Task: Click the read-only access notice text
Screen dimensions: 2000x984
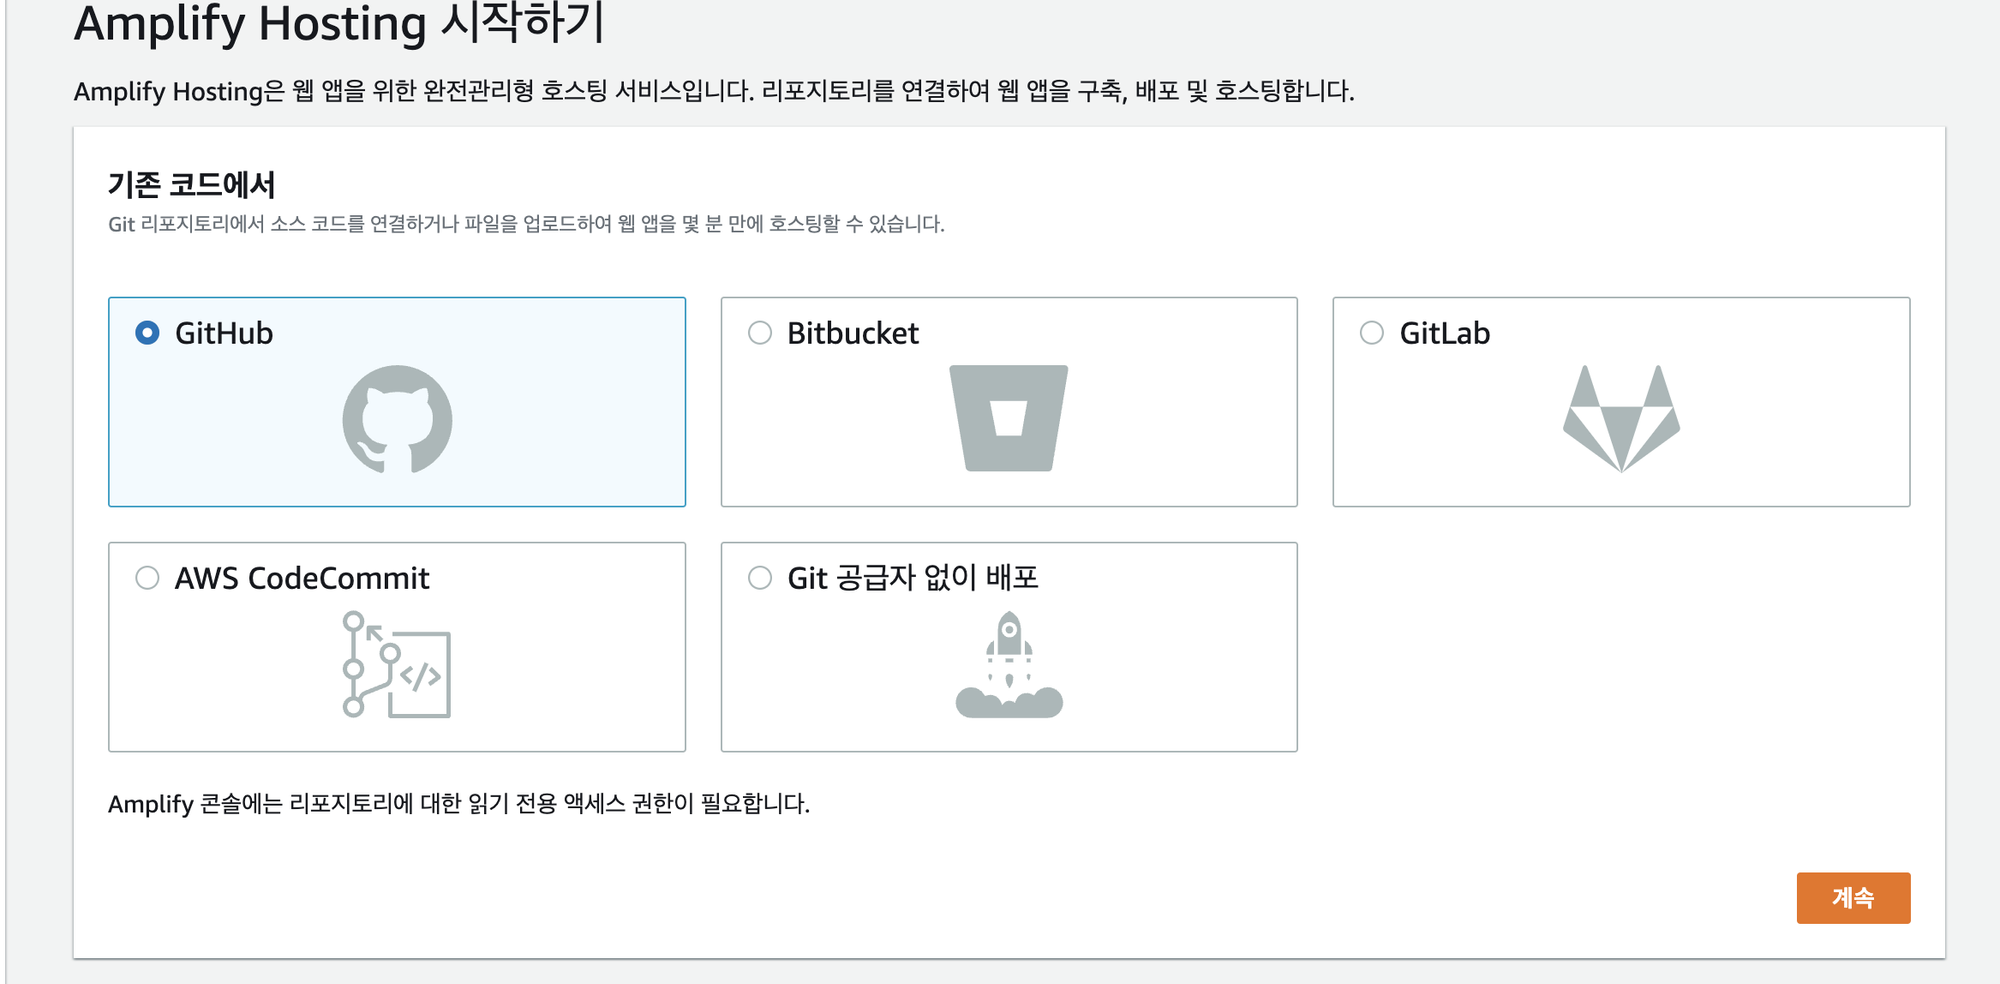Action: (x=458, y=804)
